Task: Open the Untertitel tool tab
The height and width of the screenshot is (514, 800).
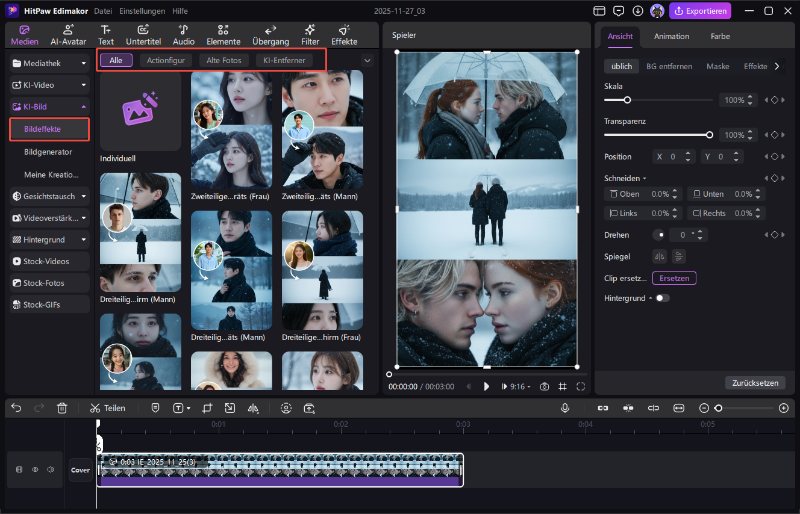Action: click(143, 34)
